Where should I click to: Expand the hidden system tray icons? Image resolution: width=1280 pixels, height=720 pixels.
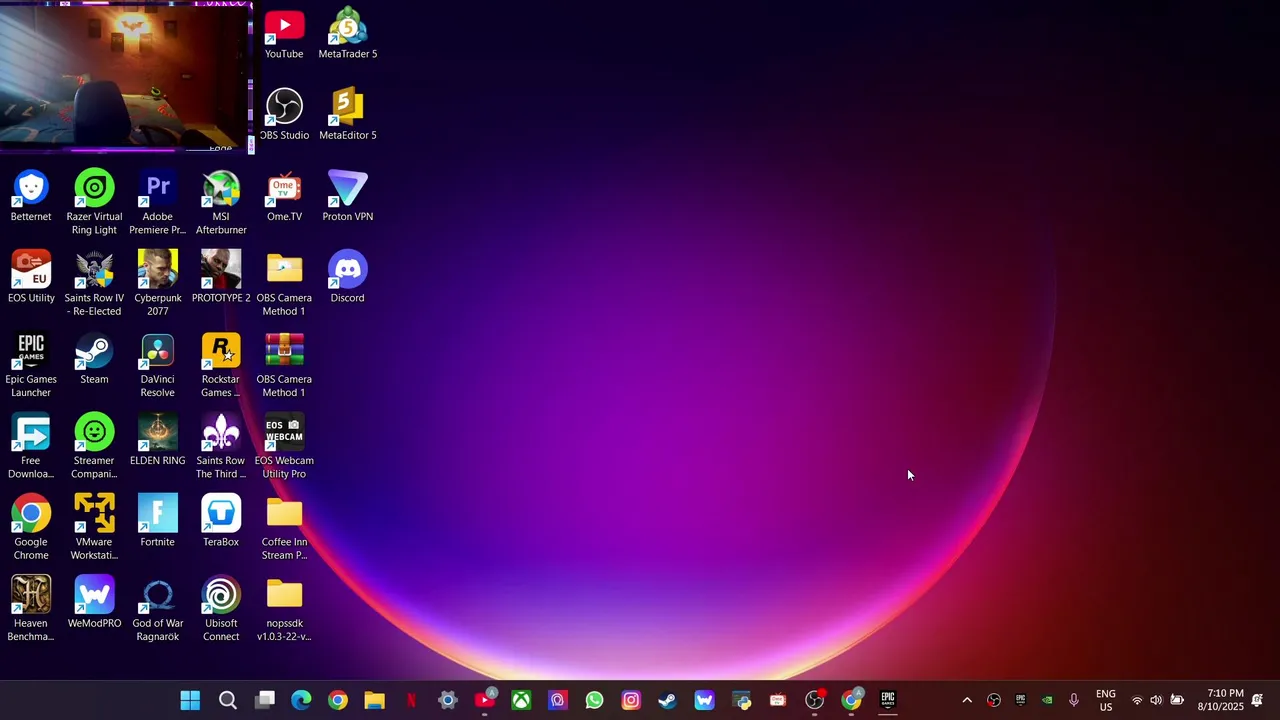(967, 700)
